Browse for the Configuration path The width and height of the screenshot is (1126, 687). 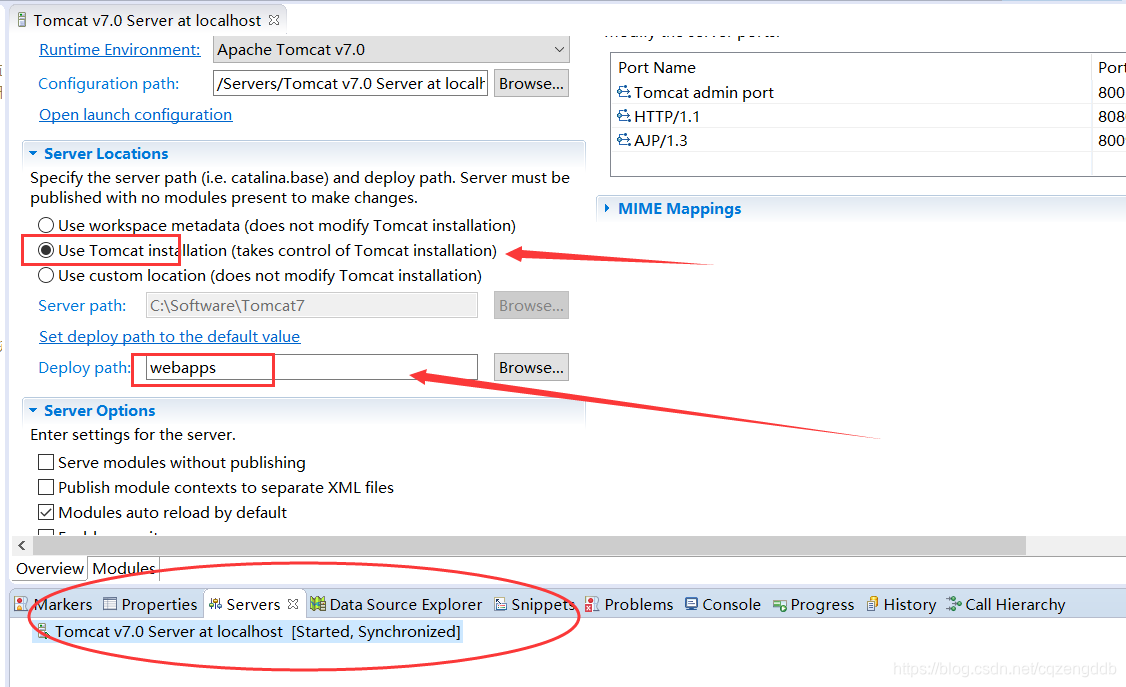tap(531, 83)
